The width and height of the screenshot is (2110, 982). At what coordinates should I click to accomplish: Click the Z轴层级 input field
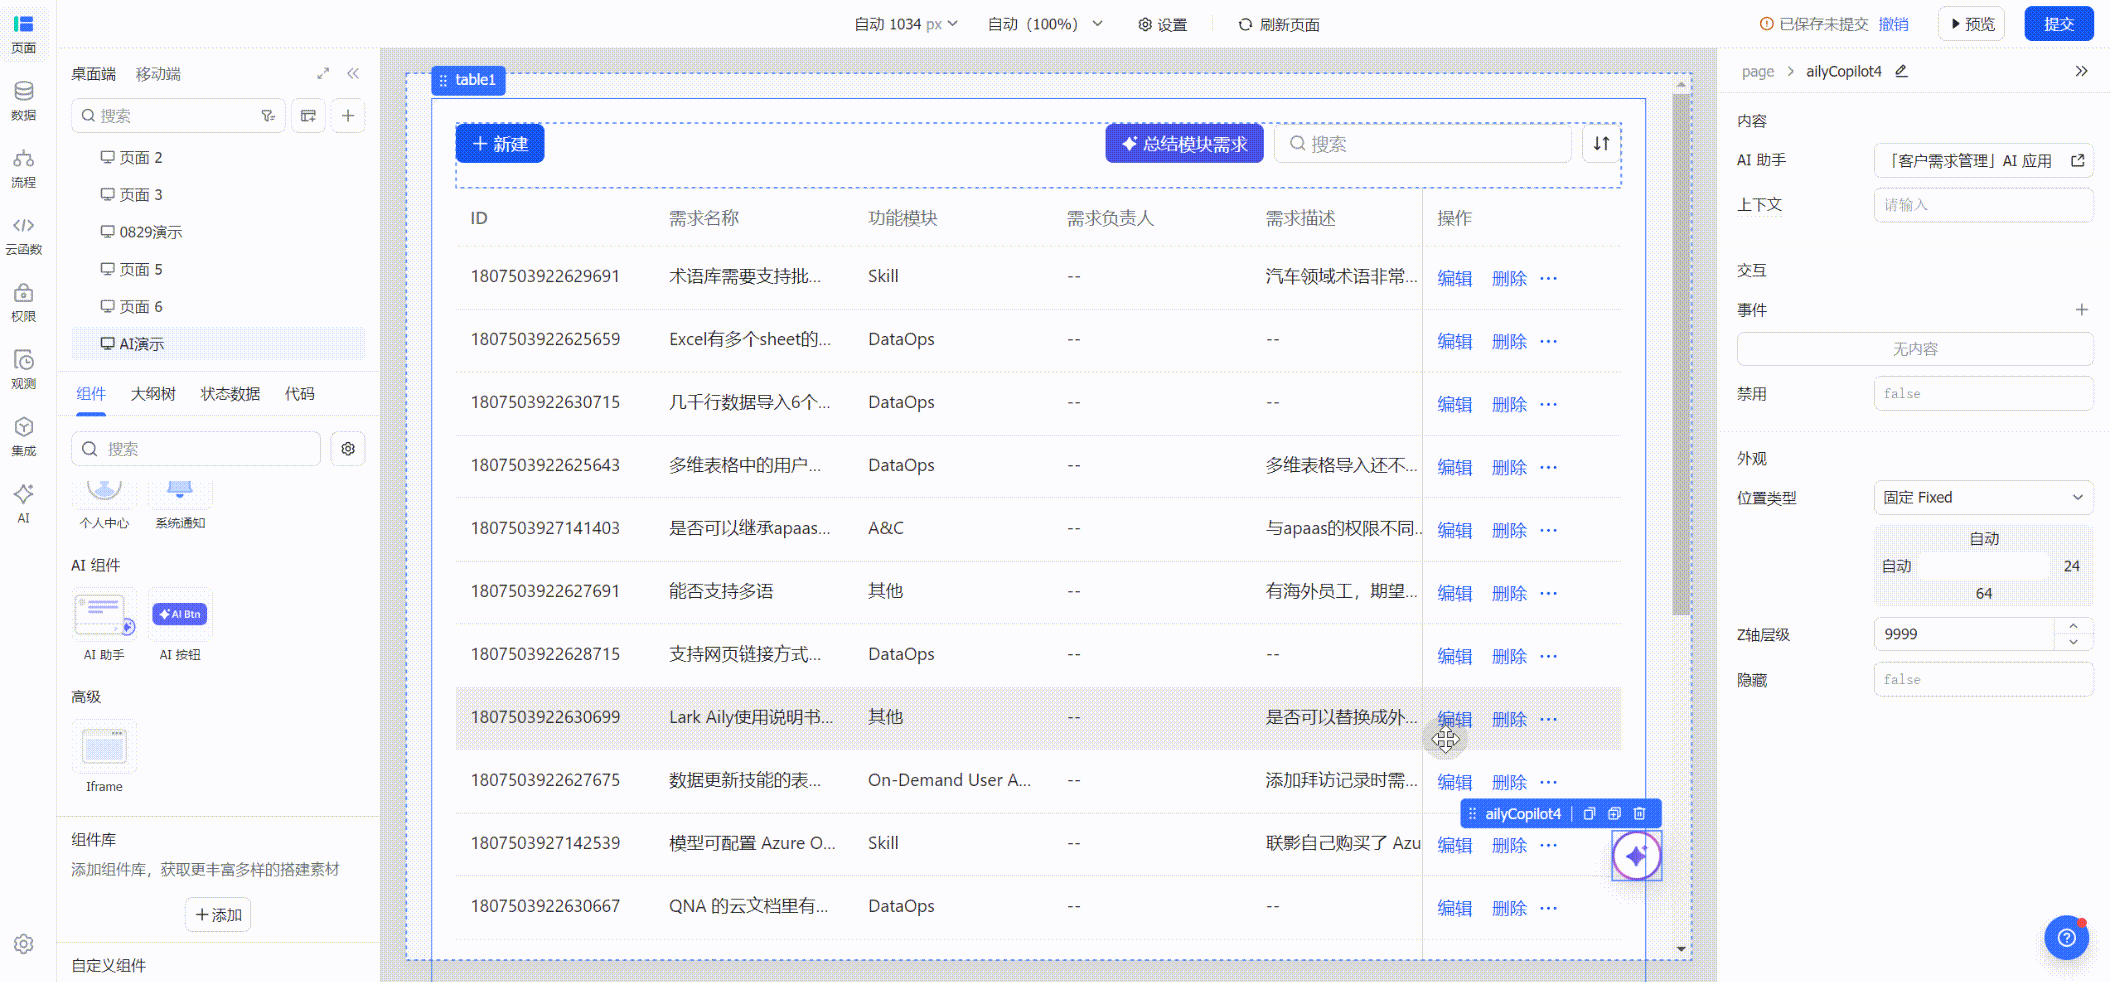(x=1965, y=634)
